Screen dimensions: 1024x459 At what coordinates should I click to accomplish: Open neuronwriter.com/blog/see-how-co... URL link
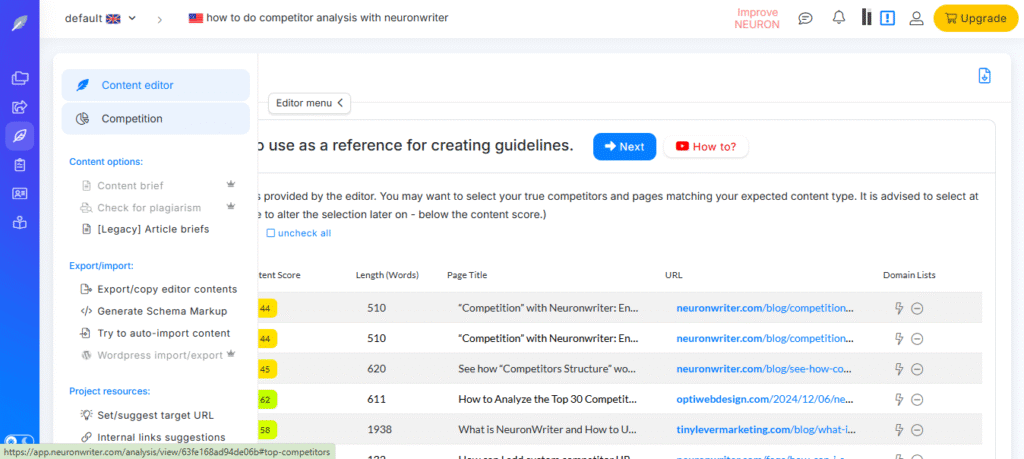pos(765,369)
